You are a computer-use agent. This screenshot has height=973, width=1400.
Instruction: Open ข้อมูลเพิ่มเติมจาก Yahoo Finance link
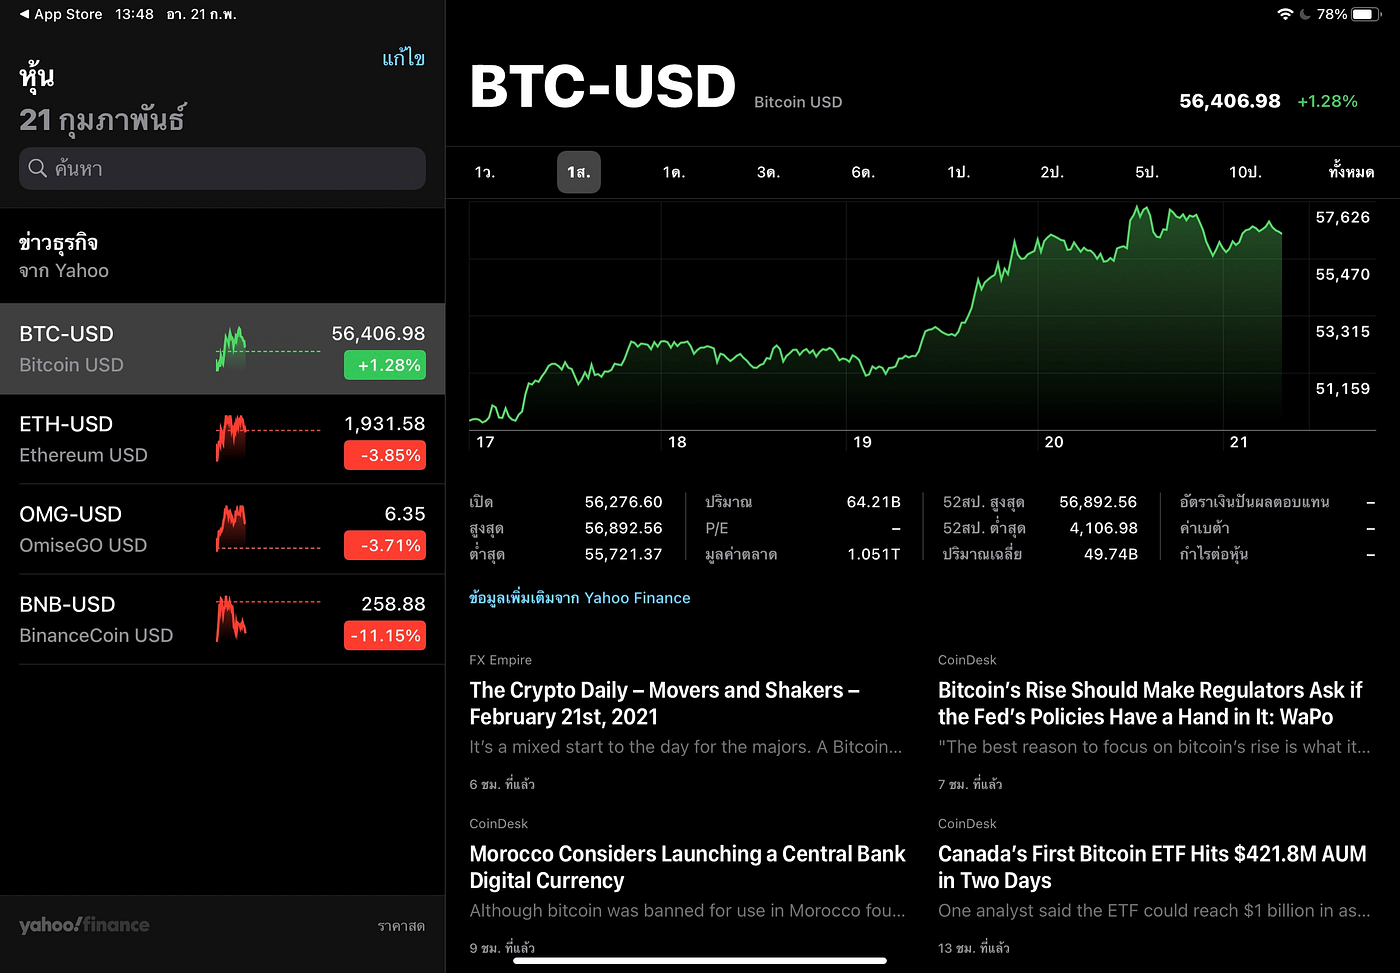click(x=580, y=598)
